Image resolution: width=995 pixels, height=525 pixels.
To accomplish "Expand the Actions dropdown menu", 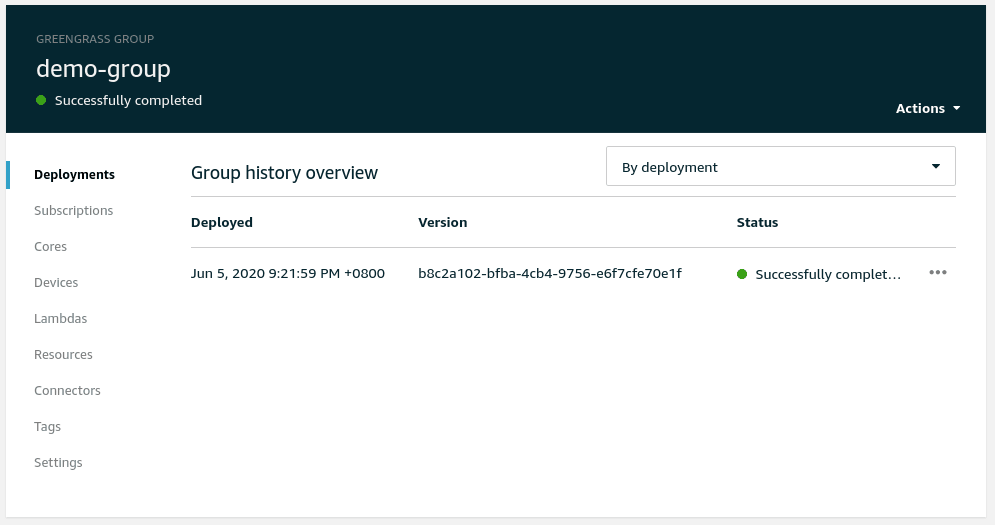I will tap(927, 108).
